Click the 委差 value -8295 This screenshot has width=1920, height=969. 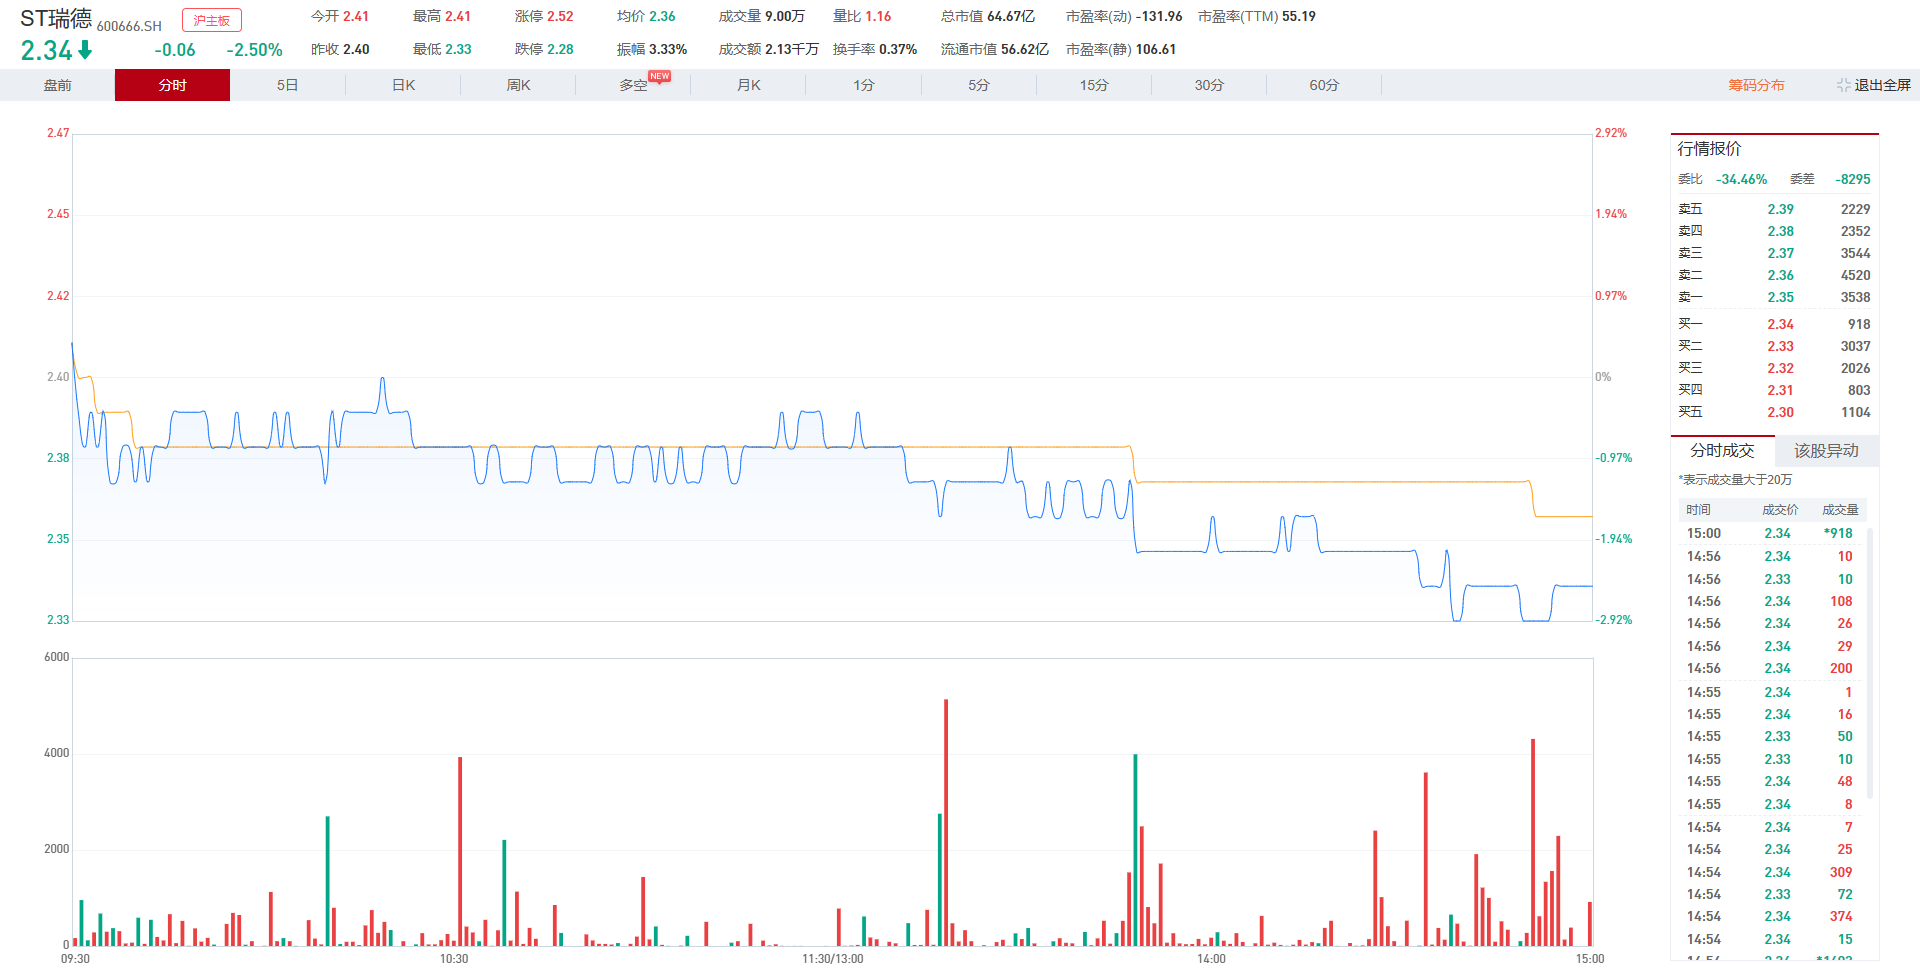(1853, 179)
